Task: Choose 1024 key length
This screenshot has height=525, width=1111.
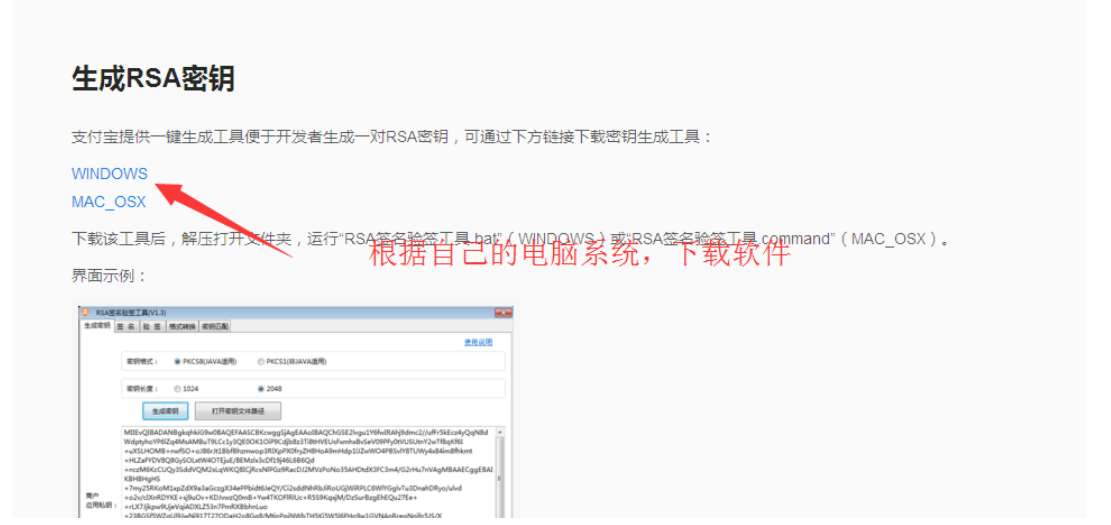Action: pyautogui.click(x=186, y=389)
